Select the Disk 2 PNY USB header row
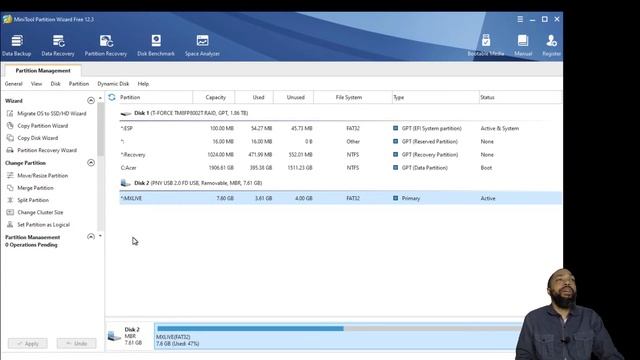 pos(340,183)
